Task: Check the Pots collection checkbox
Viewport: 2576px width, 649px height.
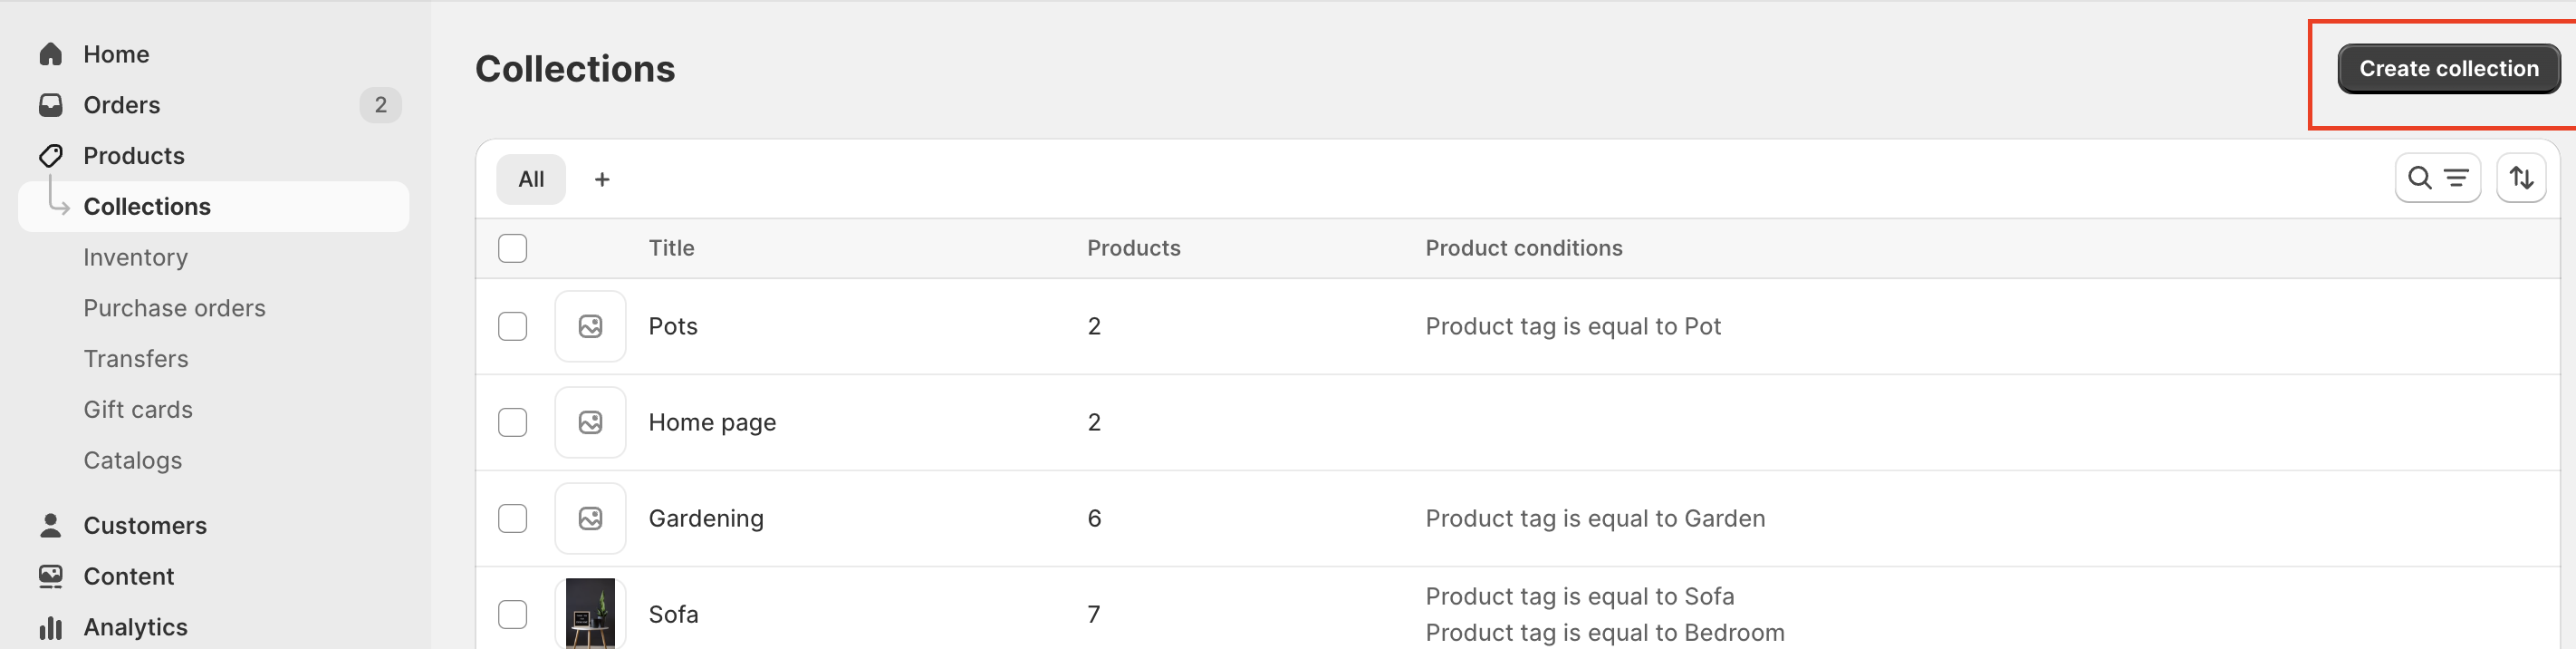Action: (x=513, y=327)
